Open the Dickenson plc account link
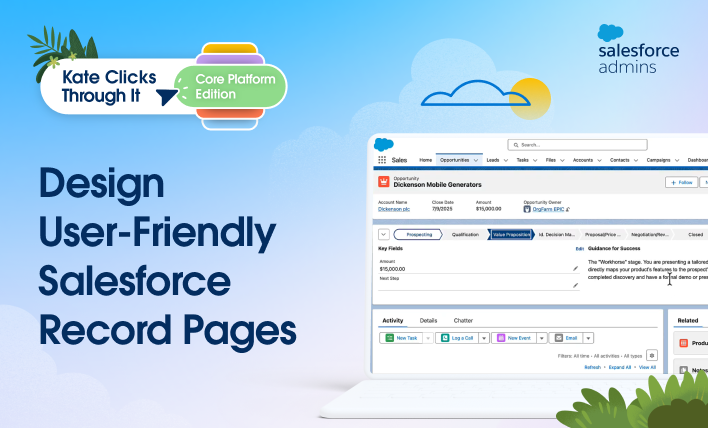 pos(394,209)
